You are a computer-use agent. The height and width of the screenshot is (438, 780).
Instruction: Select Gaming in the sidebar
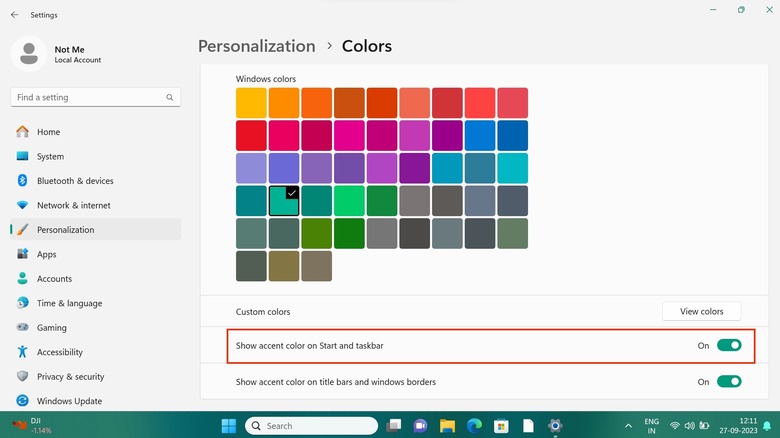[53, 328]
